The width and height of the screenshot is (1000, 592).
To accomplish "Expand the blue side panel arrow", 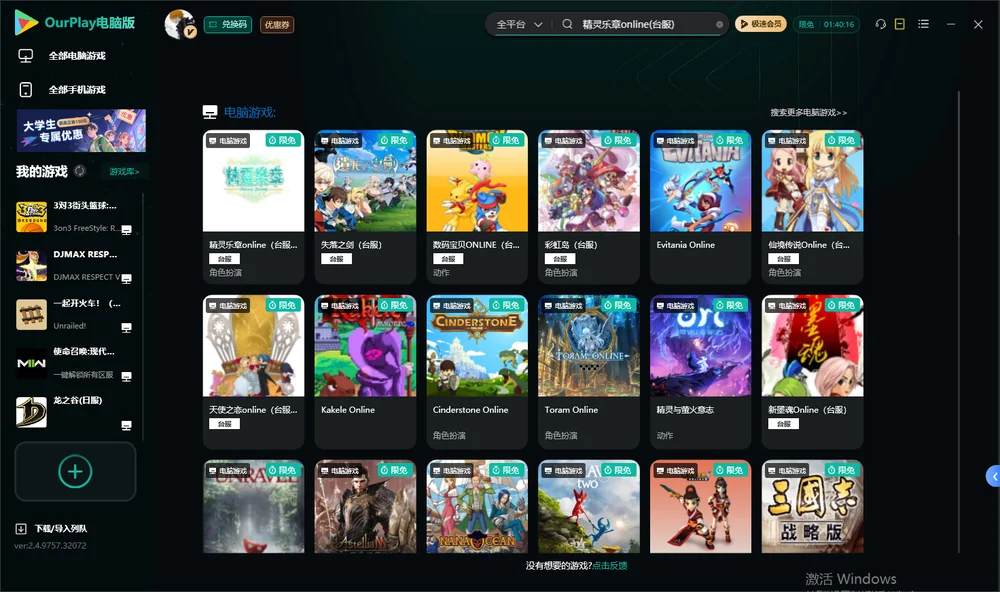I will click(x=993, y=477).
